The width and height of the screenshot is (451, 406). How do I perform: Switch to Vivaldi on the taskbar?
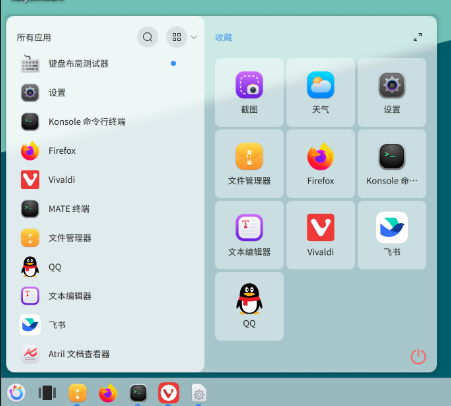pos(169,393)
